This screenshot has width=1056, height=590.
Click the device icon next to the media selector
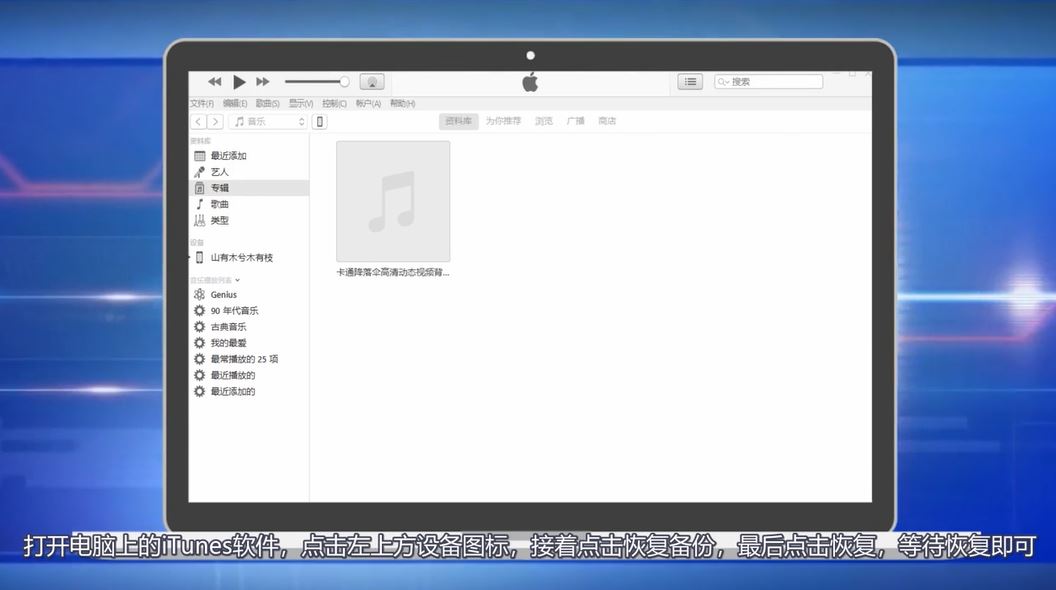click(319, 120)
